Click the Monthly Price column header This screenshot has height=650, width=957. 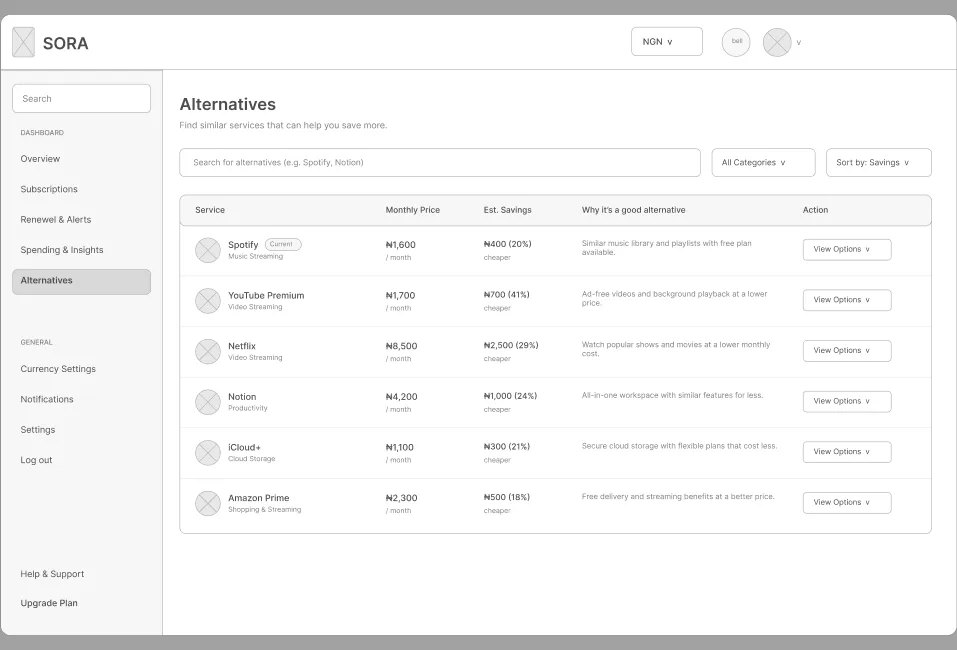pyautogui.click(x=413, y=210)
